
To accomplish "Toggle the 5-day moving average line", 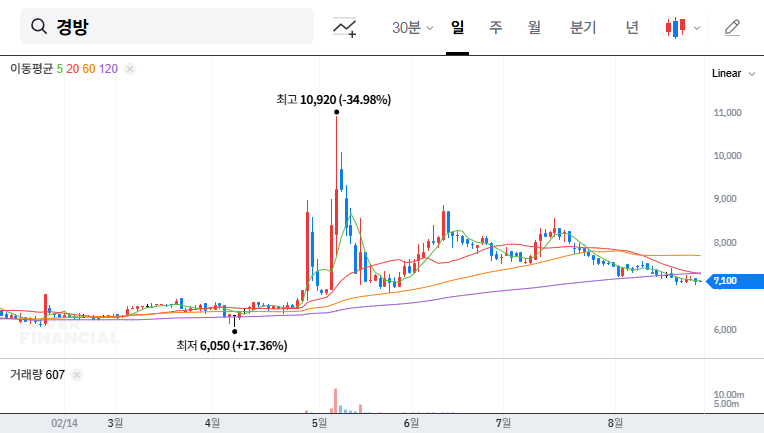I will pyautogui.click(x=60, y=69).
